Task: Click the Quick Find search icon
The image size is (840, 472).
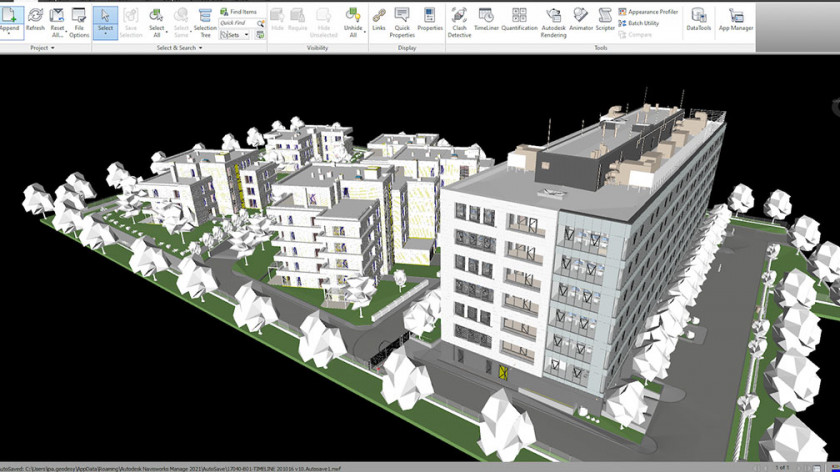Action: coord(260,23)
